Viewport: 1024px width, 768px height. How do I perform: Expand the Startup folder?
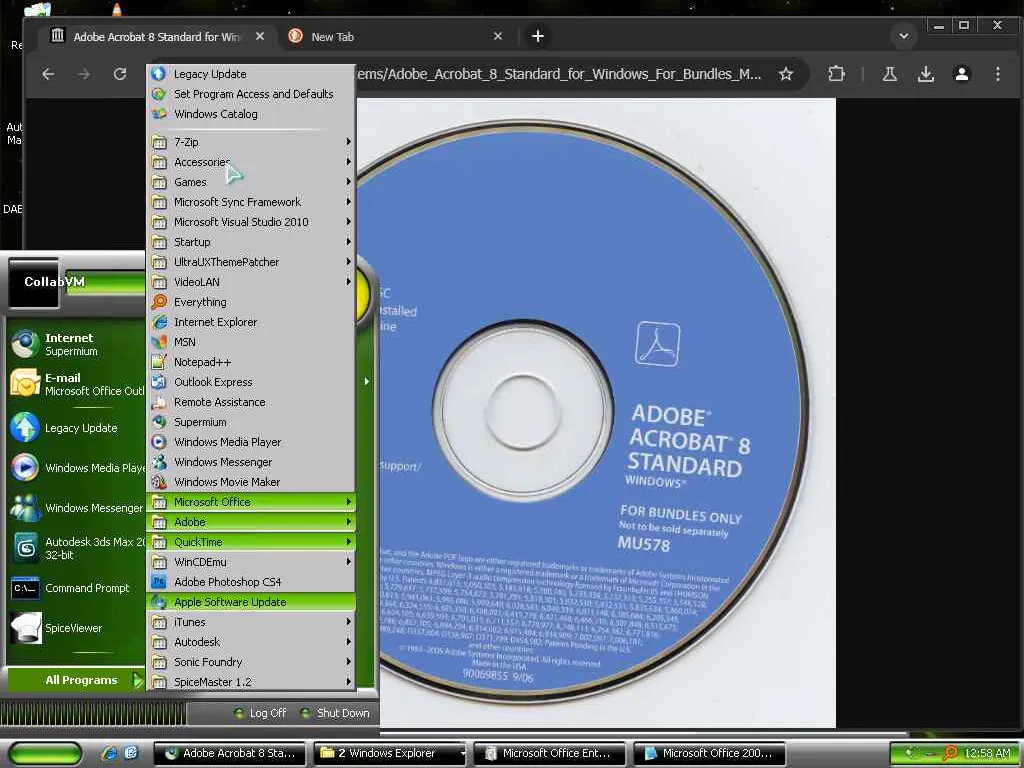pos(251,242)
